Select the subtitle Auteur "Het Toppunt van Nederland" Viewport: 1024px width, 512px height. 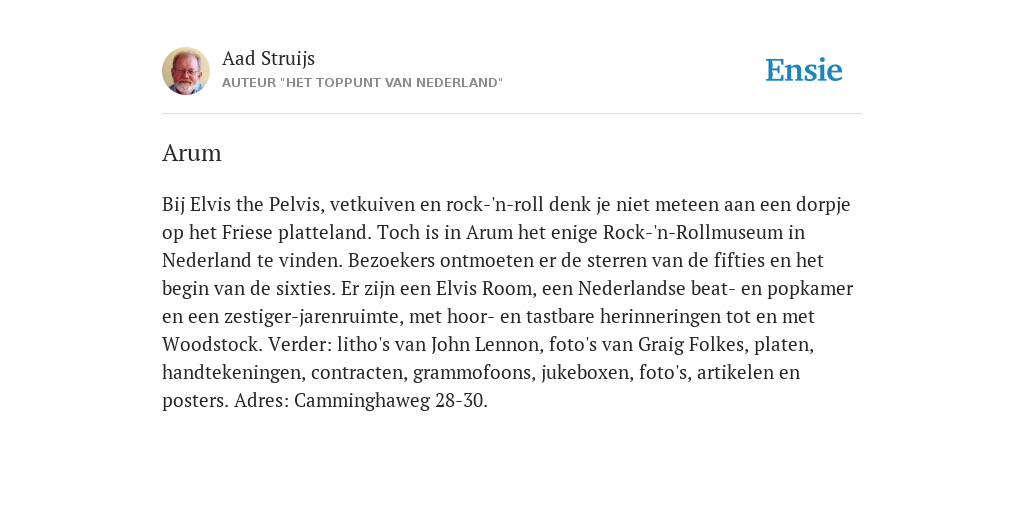(362, 83)
